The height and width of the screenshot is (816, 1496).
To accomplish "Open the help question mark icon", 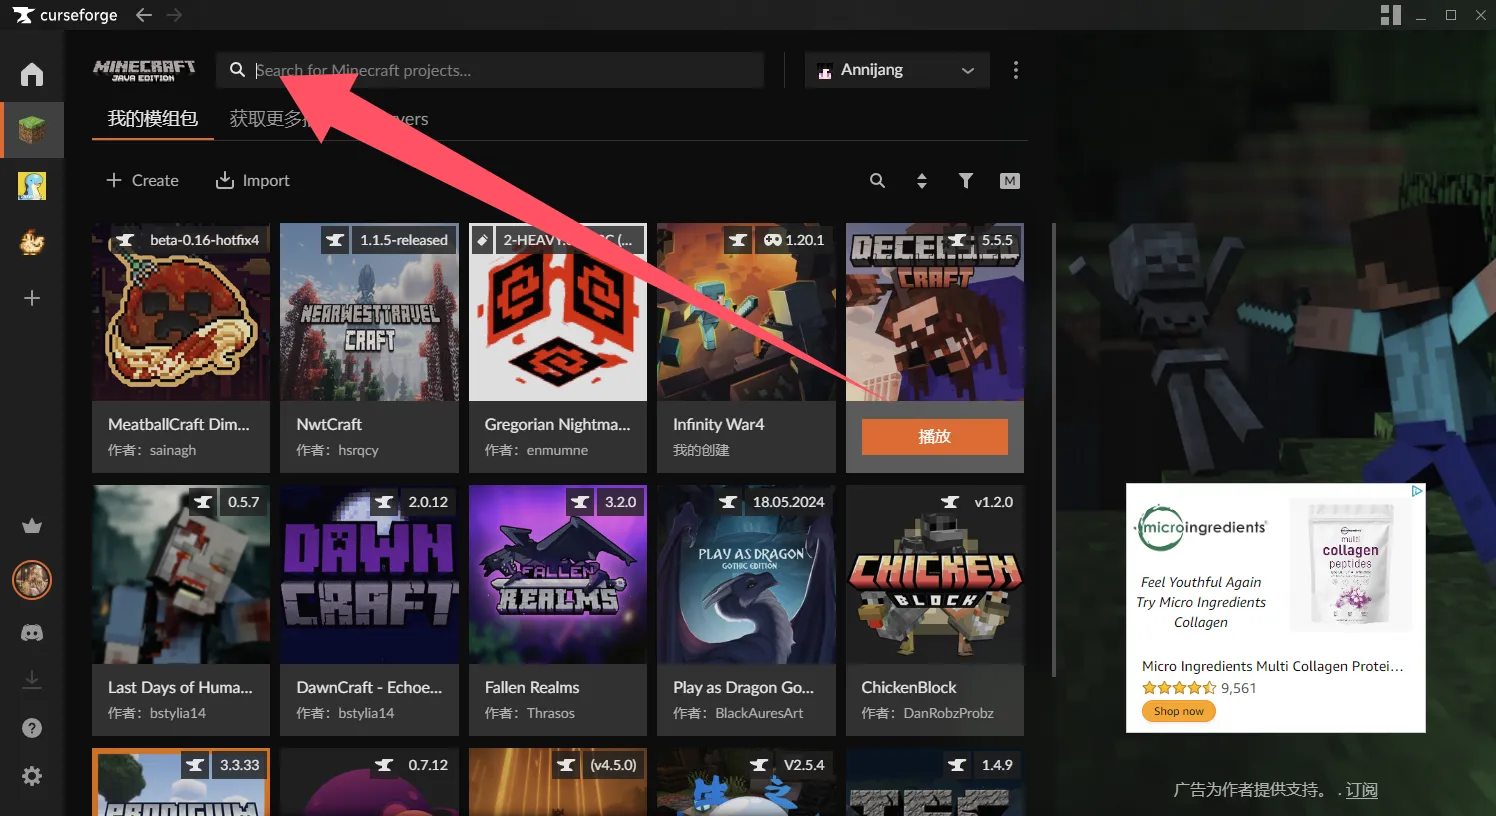I will pyautogui.click(x=32, y=728).
